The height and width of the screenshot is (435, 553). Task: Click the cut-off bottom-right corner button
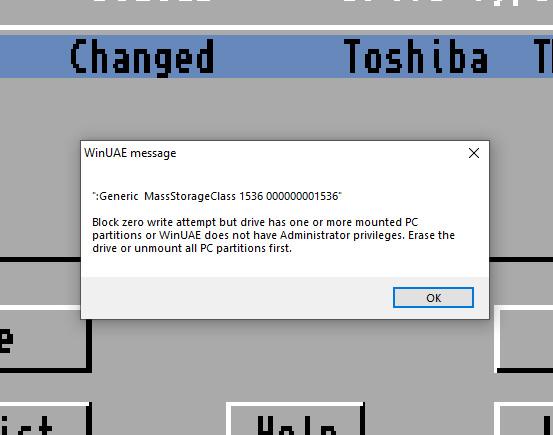coord(524,420)
